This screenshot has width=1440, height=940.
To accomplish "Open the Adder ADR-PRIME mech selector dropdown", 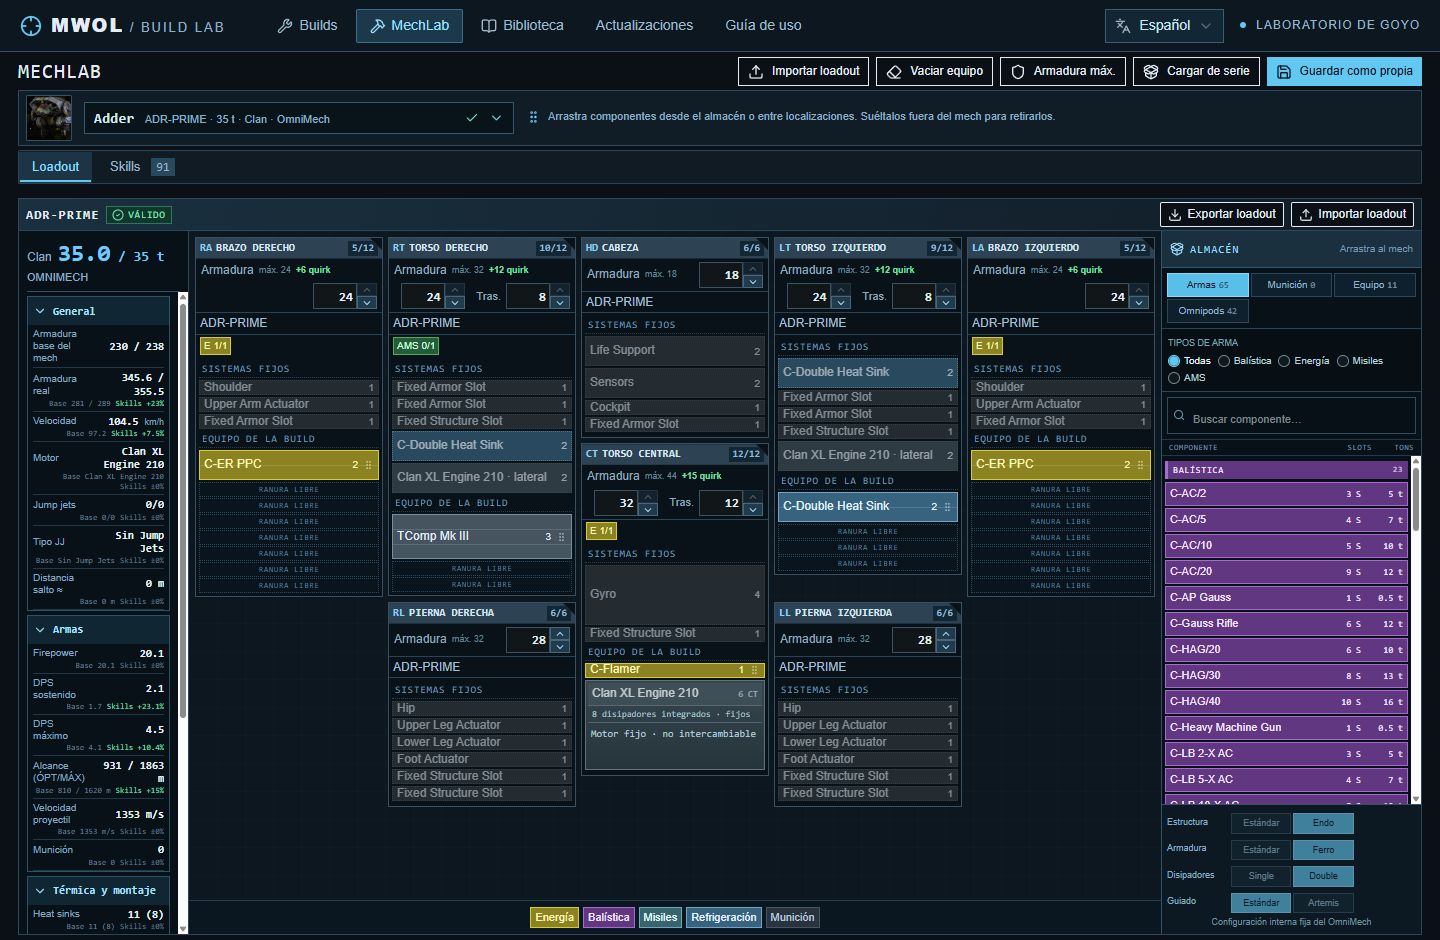I will 298,118.
